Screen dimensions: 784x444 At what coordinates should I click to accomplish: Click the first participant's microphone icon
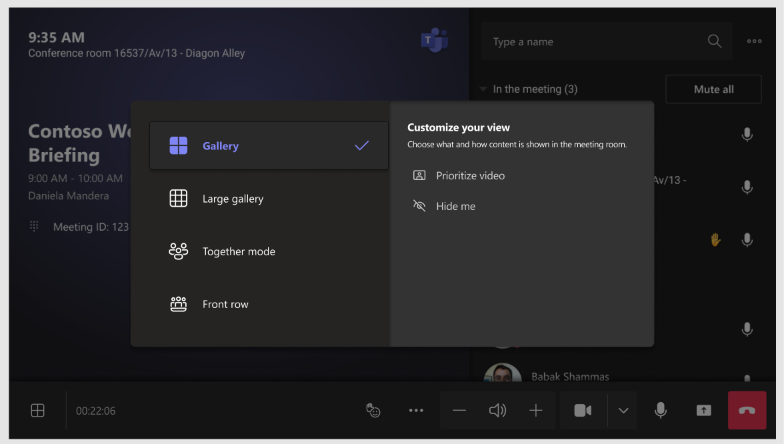(747, 134)
